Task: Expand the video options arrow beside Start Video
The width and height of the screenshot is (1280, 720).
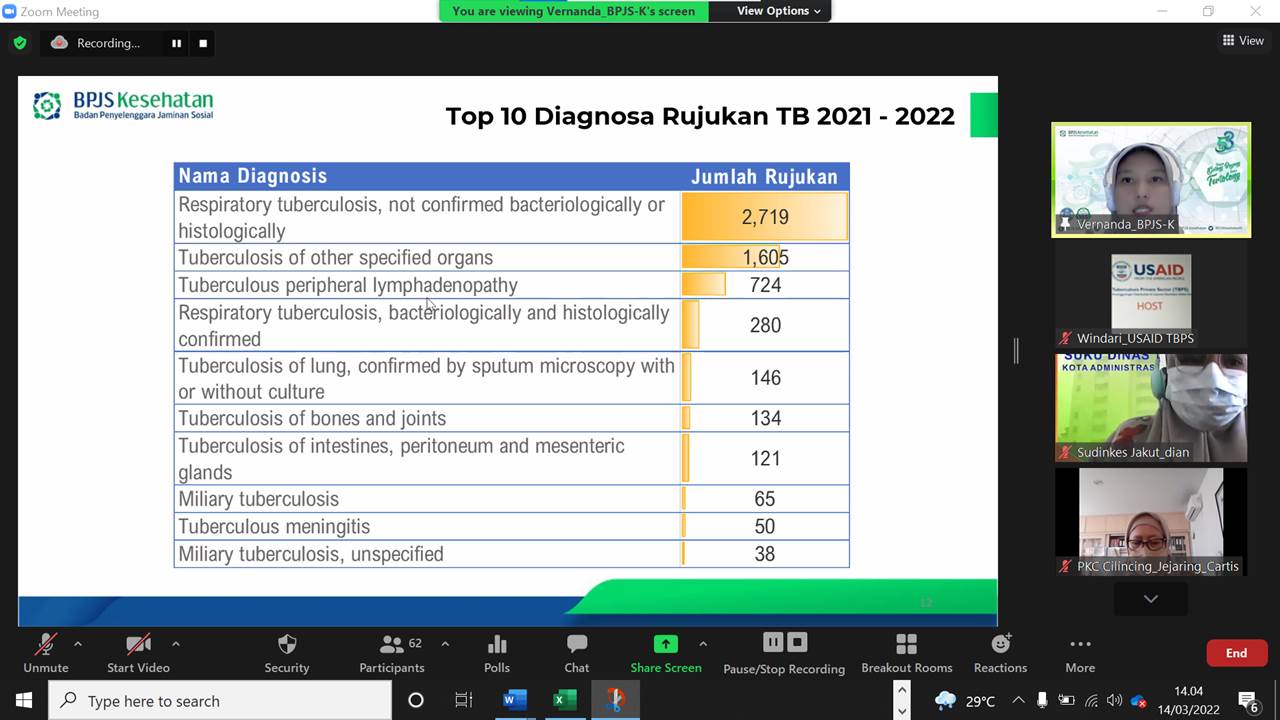Action: click(x=176, y=644)
